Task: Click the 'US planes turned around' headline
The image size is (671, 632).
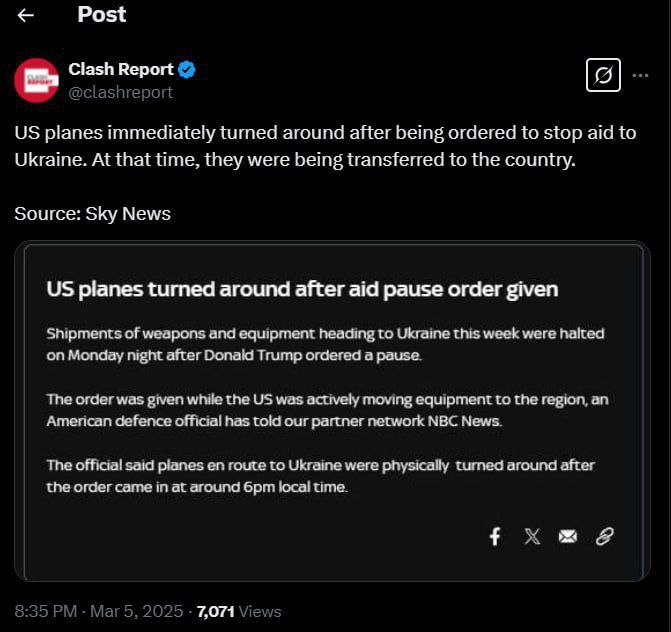Action: 302,290
